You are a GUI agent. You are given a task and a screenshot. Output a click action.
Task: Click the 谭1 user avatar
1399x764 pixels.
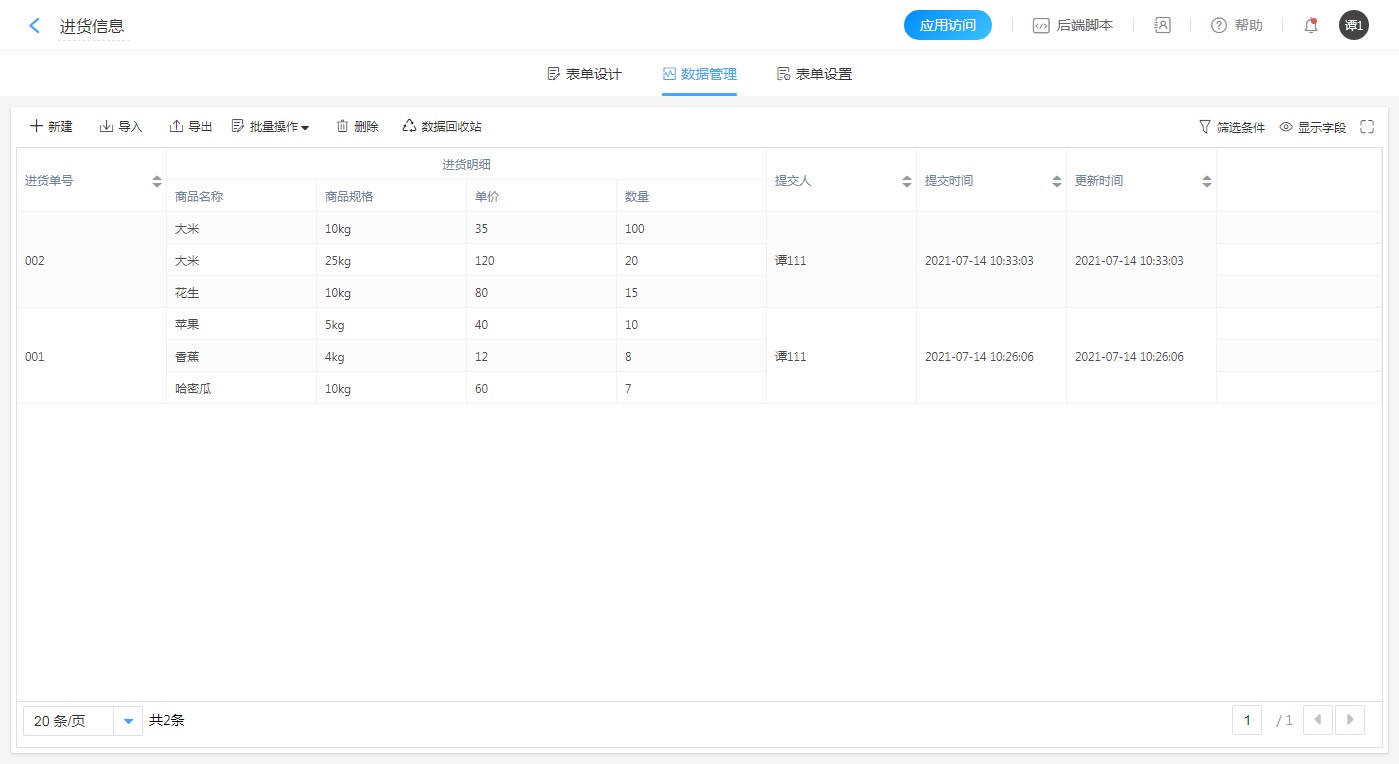coord(1353,26)
